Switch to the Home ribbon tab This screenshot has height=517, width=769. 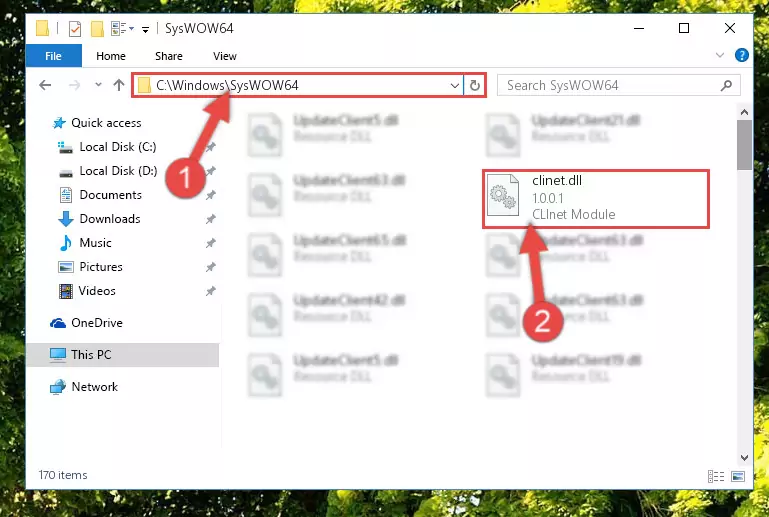coord(111,56)
